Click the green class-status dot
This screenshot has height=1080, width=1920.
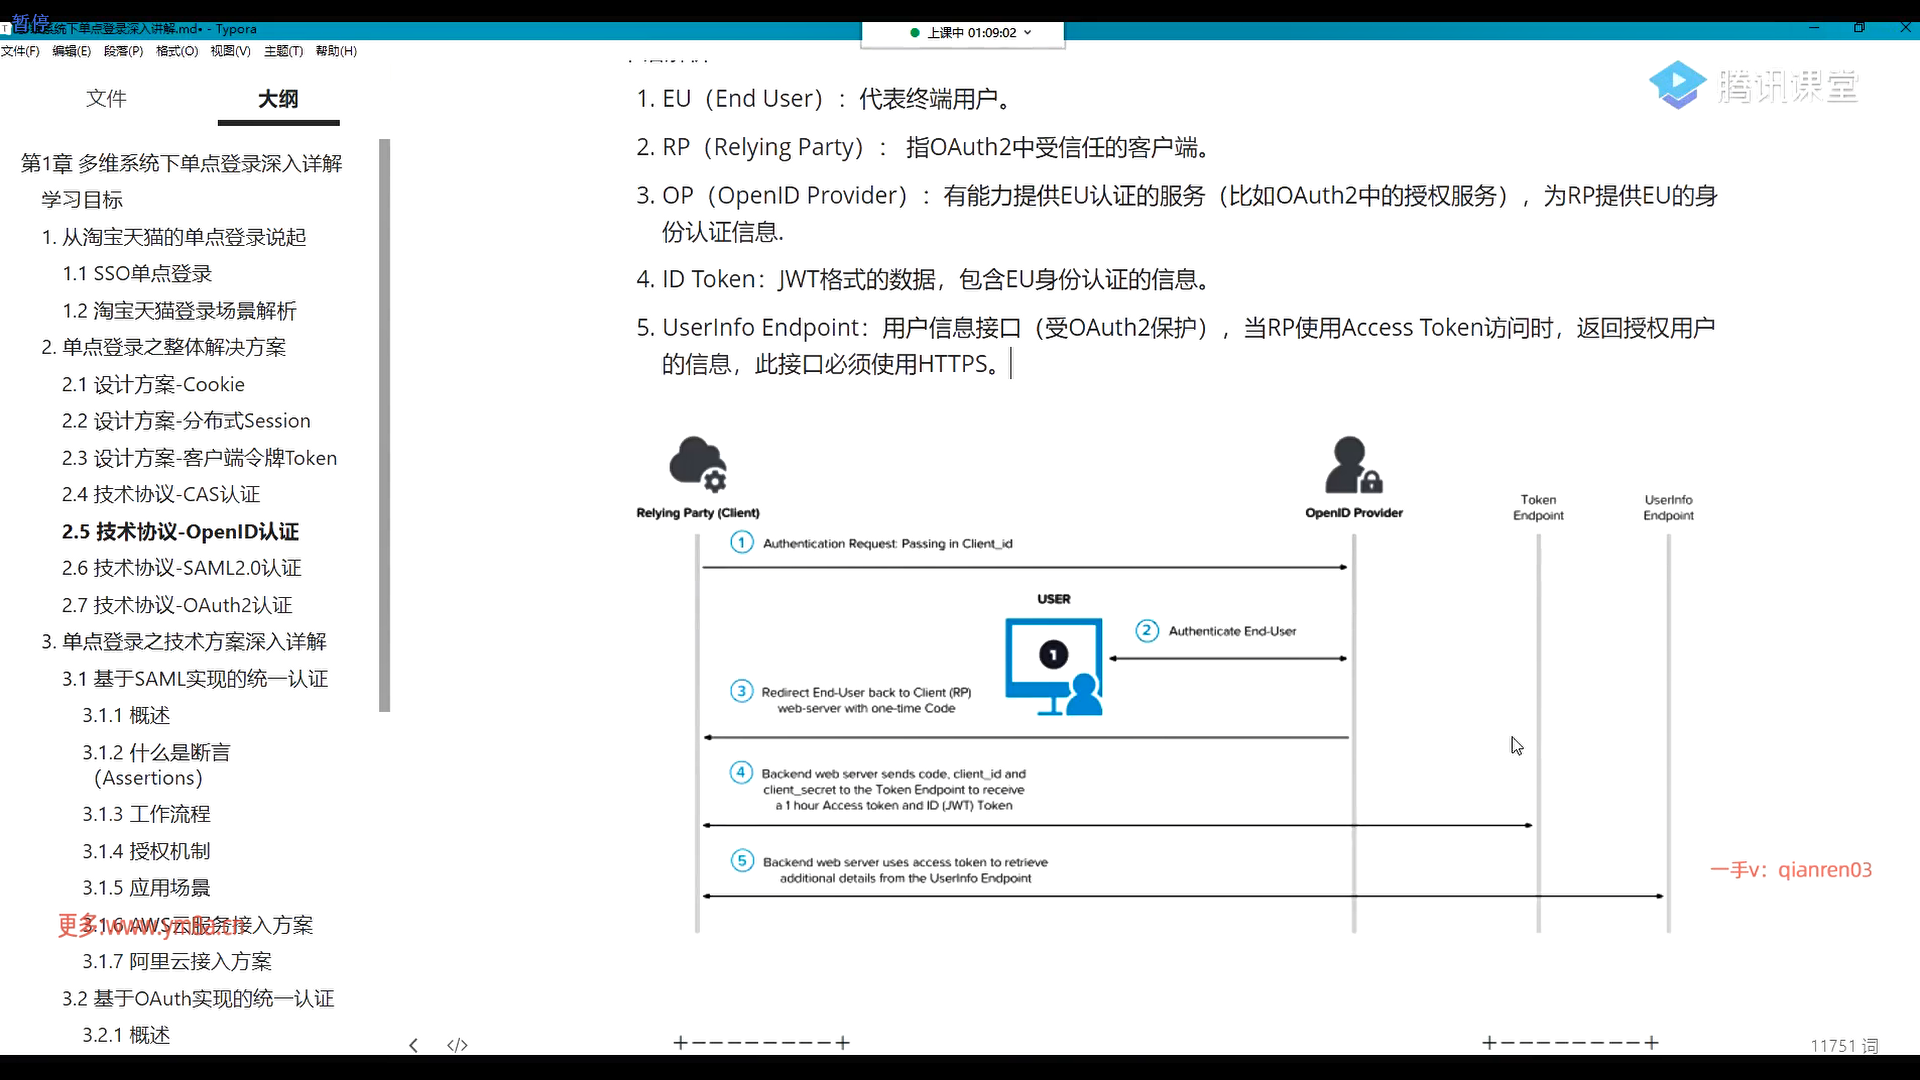pyautogui.click(x=915, y=33)
